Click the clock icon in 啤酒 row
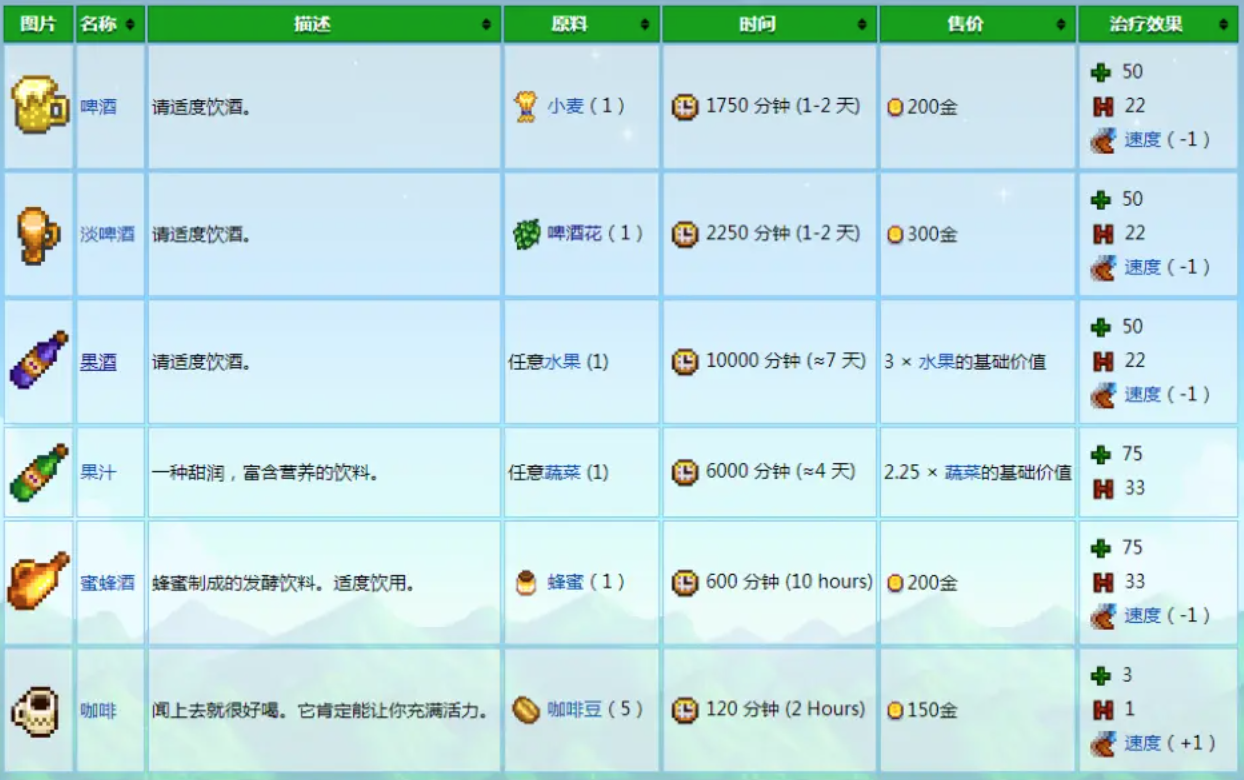The height and width of the screenshot is (780, 1244). click(685, 106)
